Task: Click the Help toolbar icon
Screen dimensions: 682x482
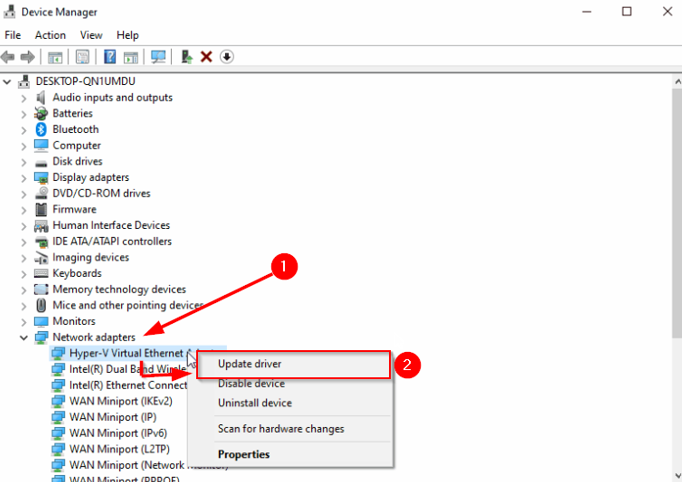Action: pos(109,57)
